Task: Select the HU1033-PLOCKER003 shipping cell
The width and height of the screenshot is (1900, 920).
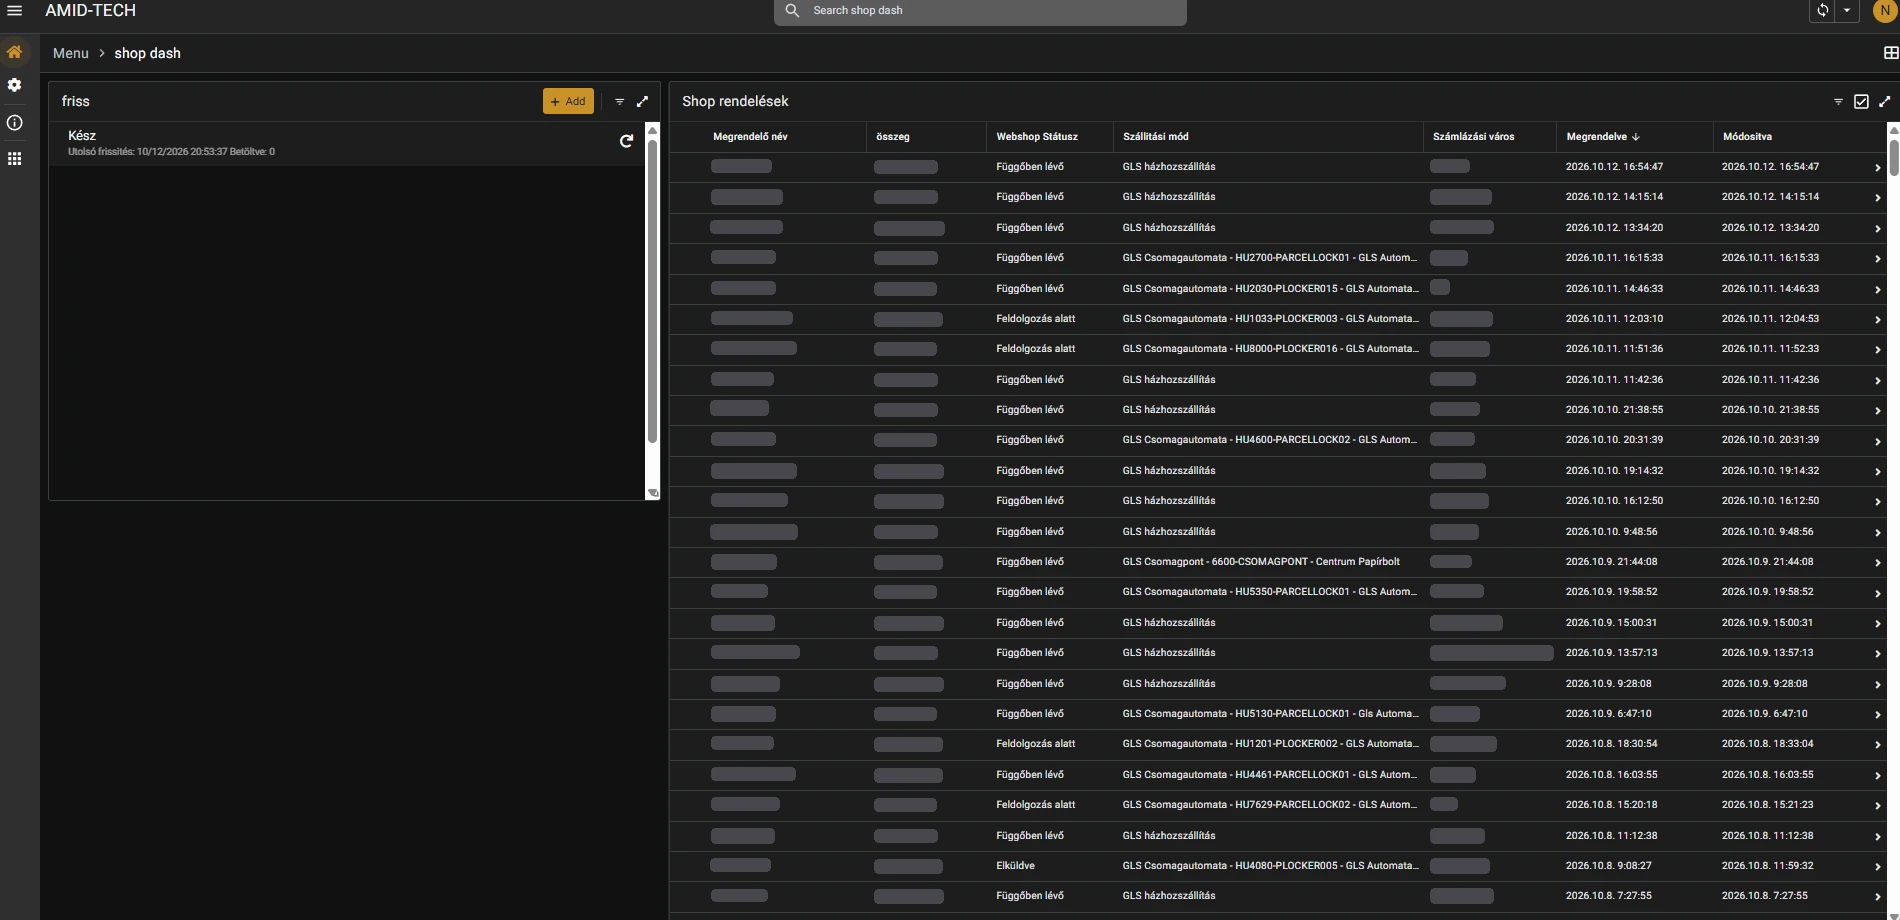Action: 1270,319
